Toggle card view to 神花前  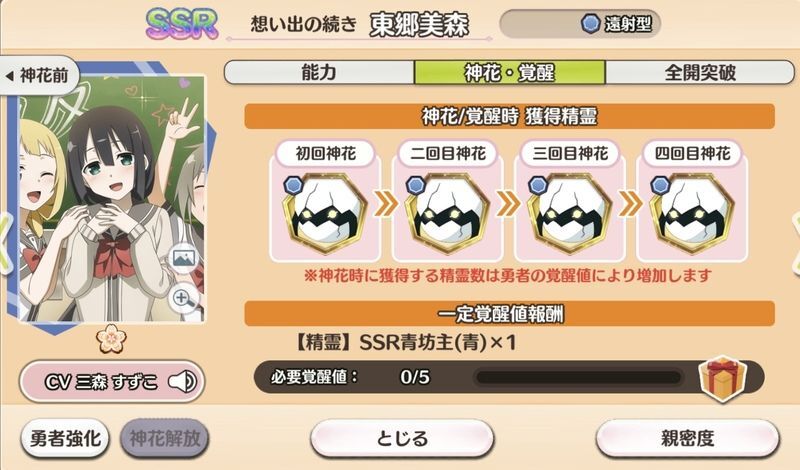[x=38, y=76]
